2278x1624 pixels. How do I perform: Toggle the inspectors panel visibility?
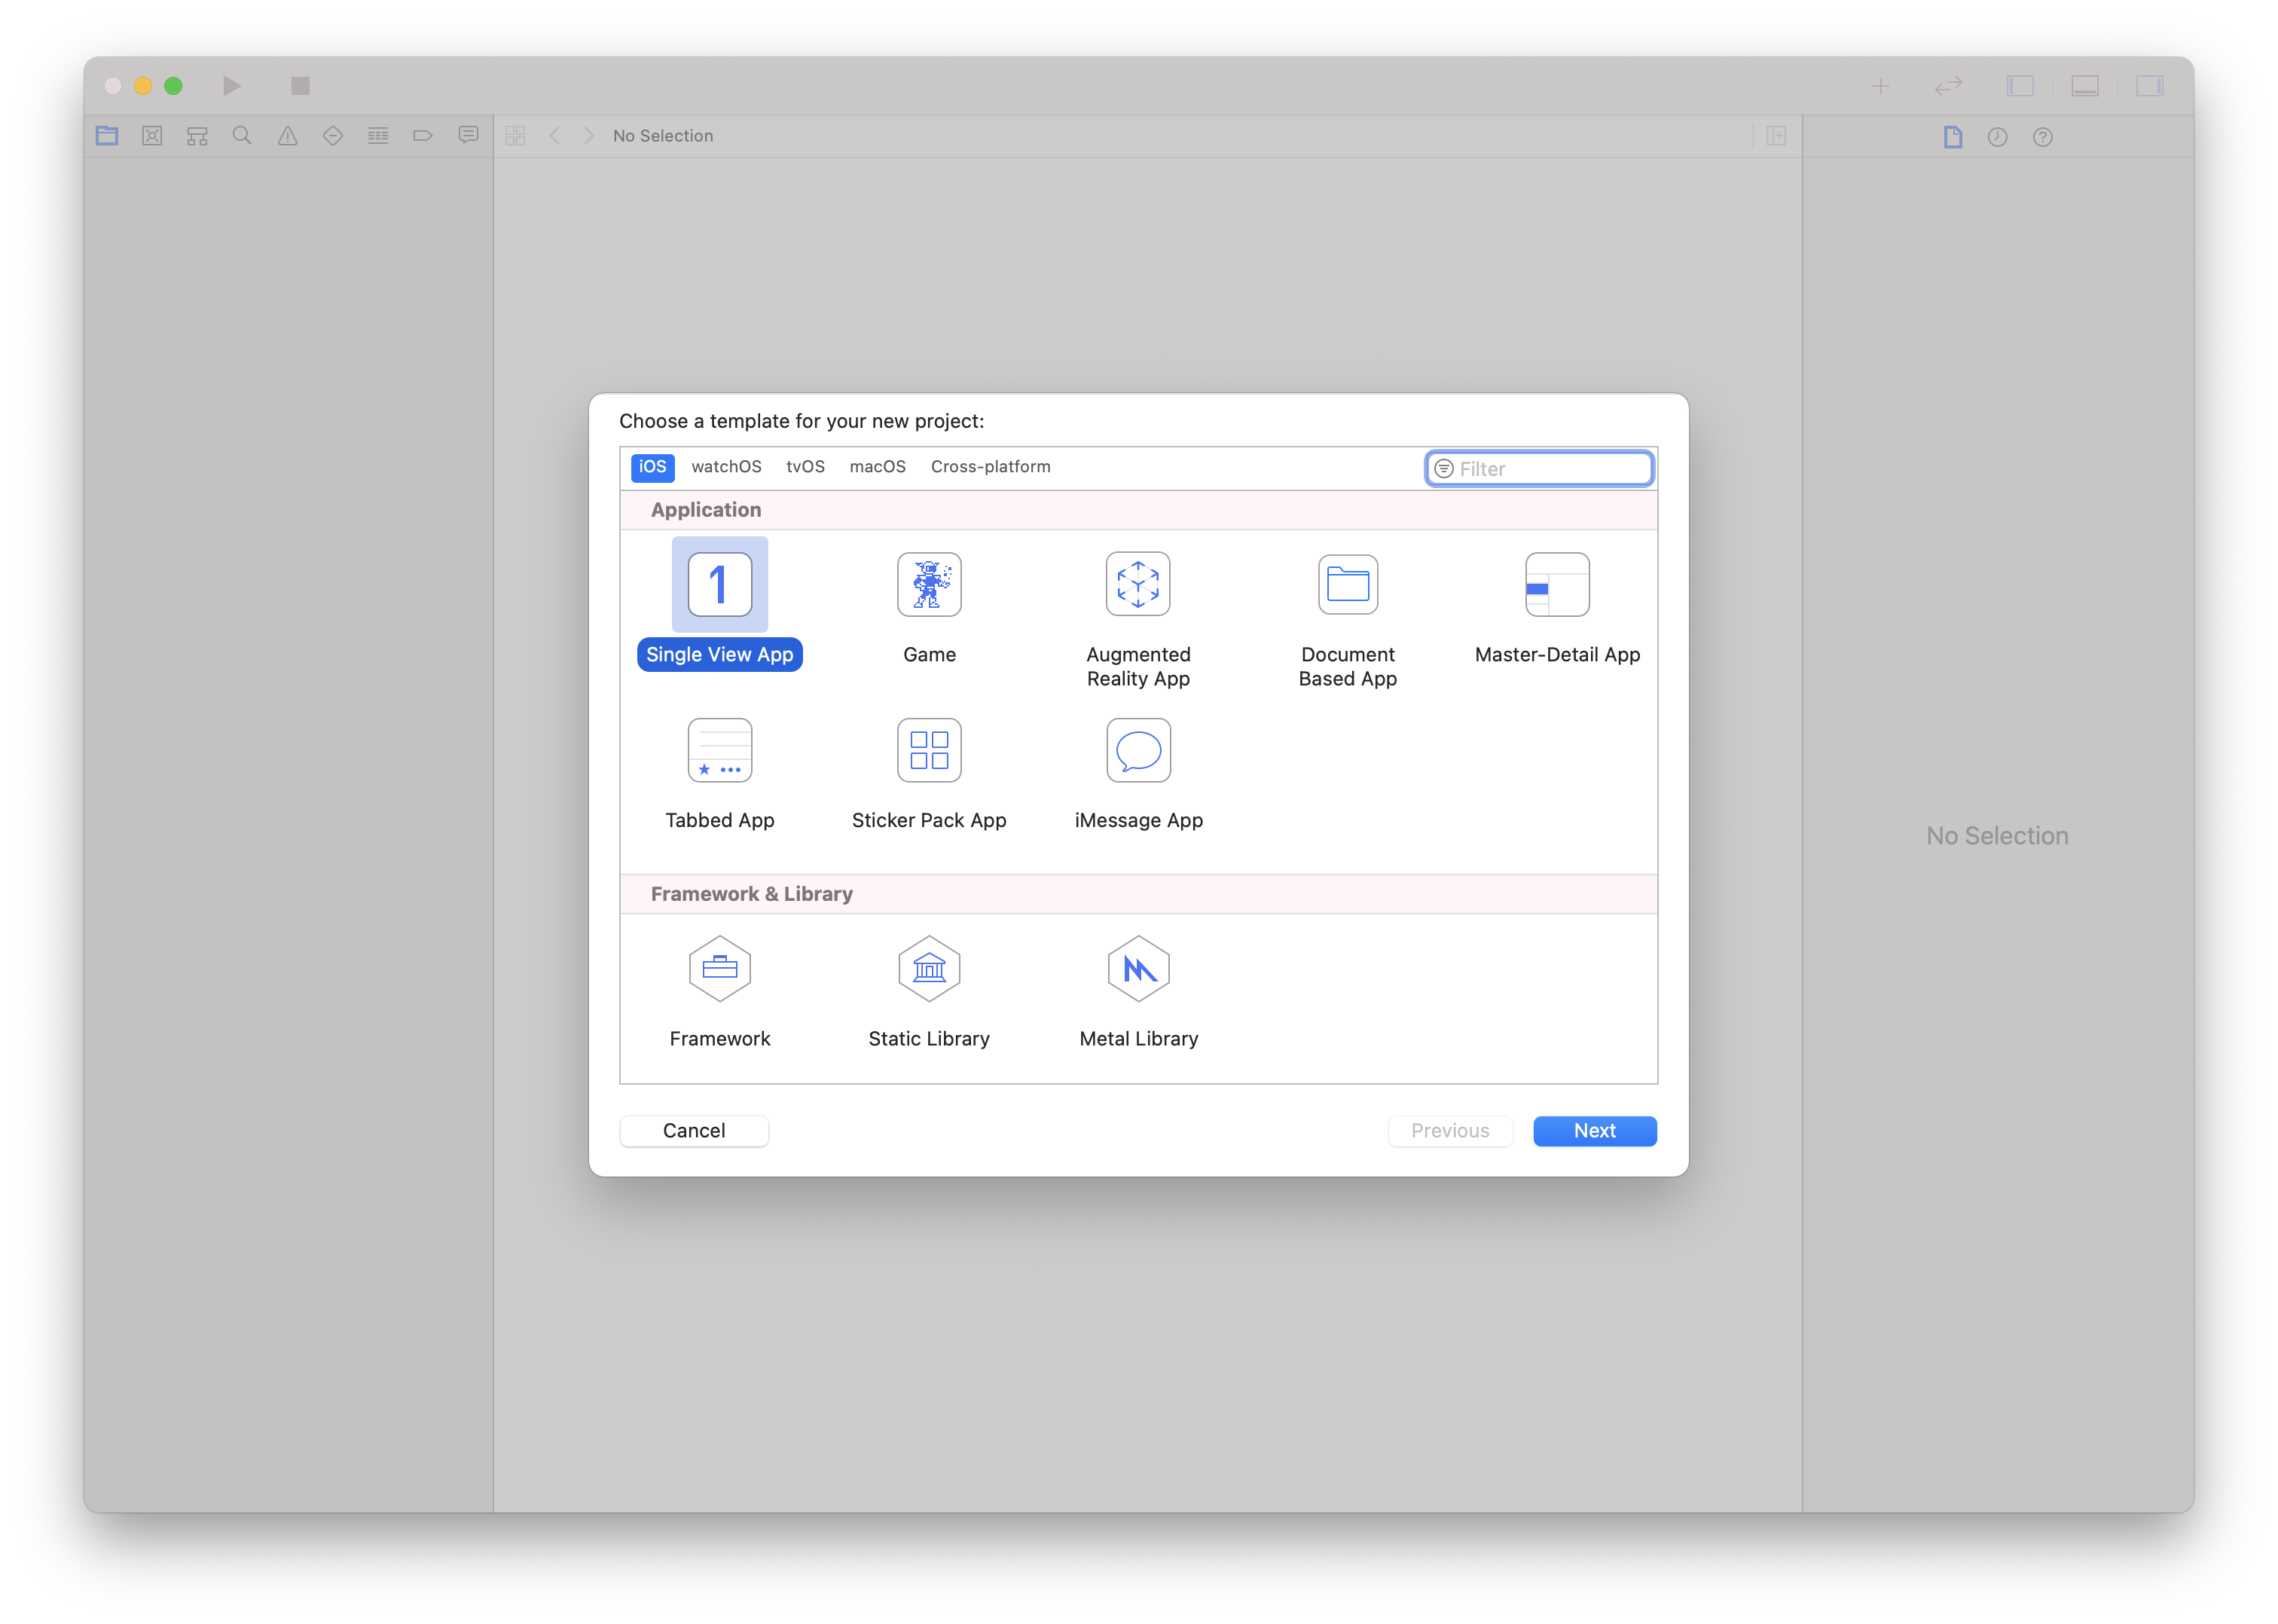[x=2149, y=86]
